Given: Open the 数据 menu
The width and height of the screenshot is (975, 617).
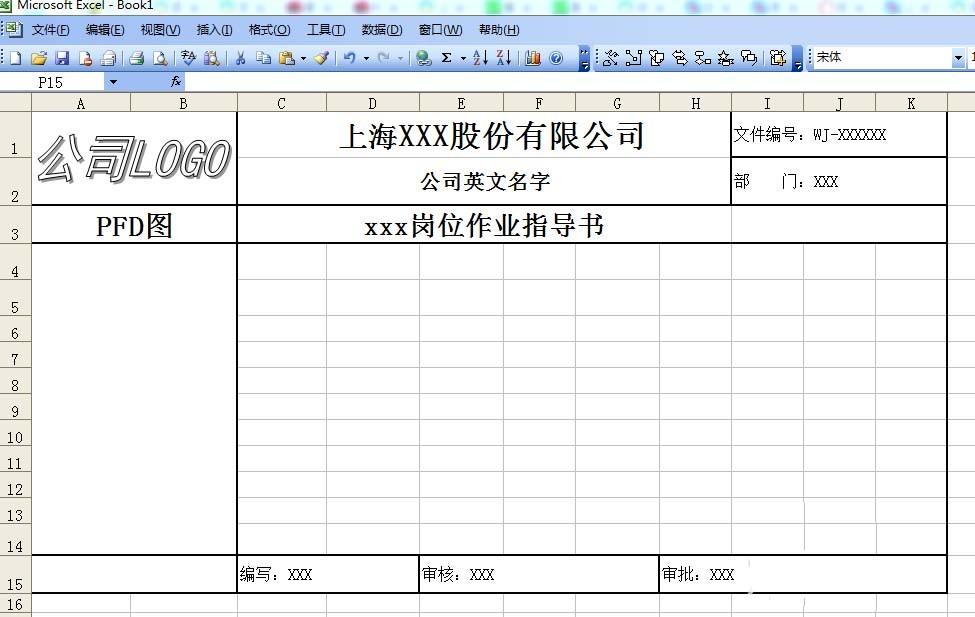Looking at the screenshot, I should click(x=381, y=30).
